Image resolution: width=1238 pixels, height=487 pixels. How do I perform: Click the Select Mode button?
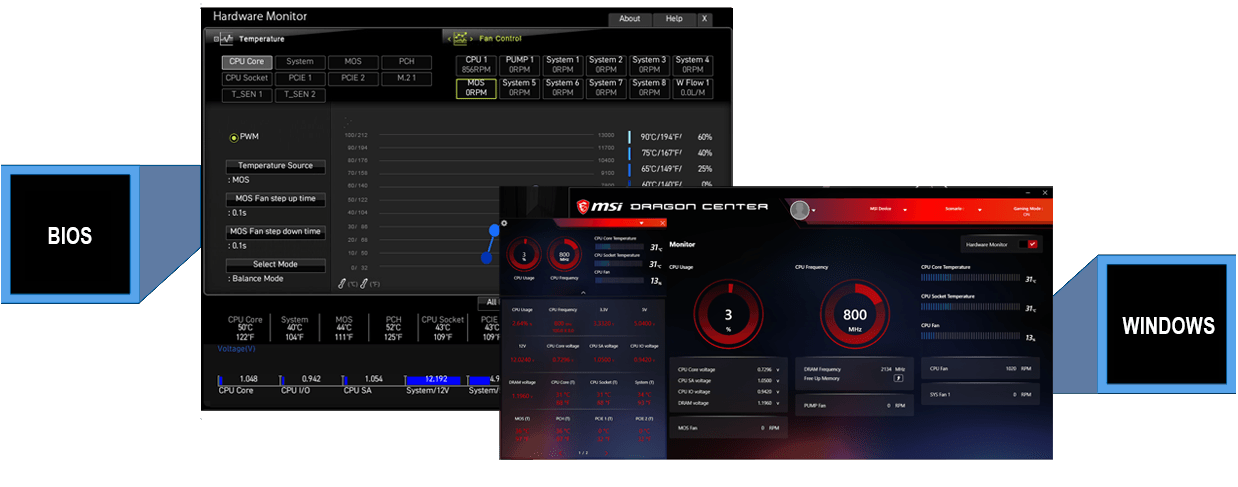click(x=275, y=265)
